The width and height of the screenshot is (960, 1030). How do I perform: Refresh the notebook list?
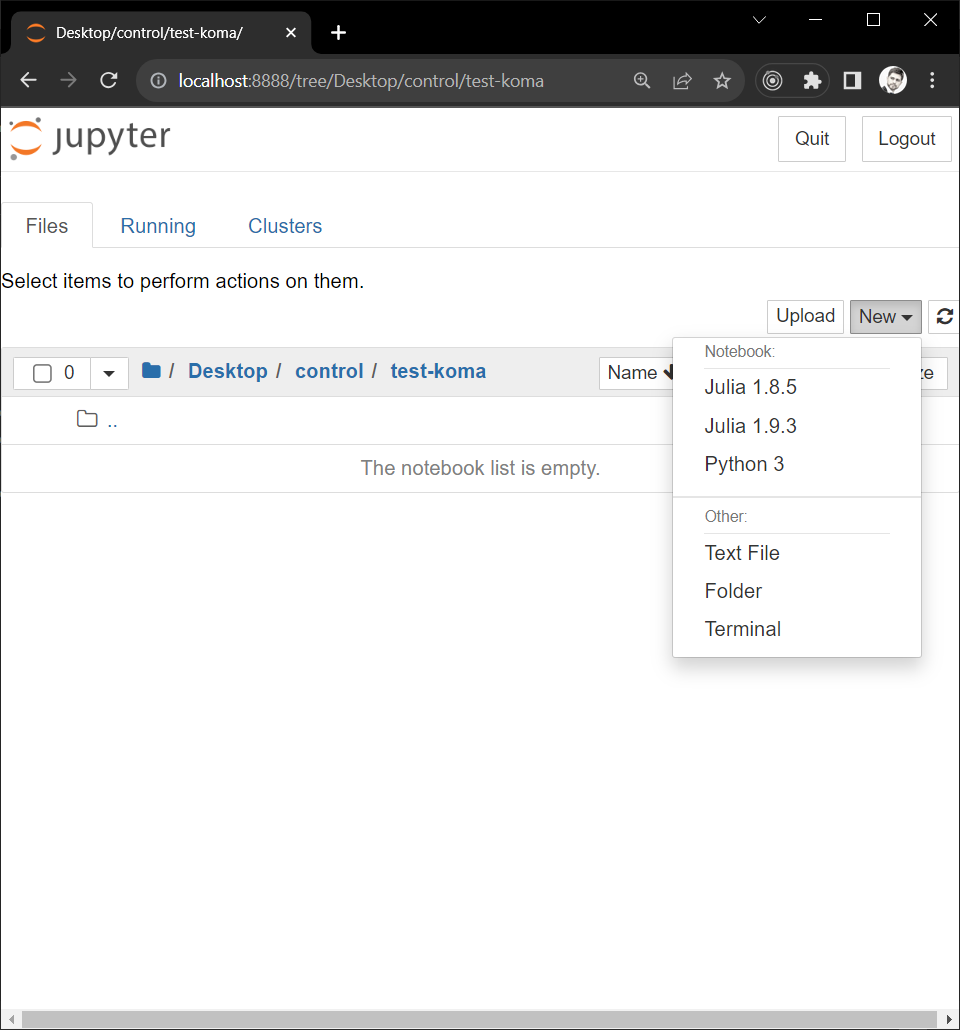(944, 317)
